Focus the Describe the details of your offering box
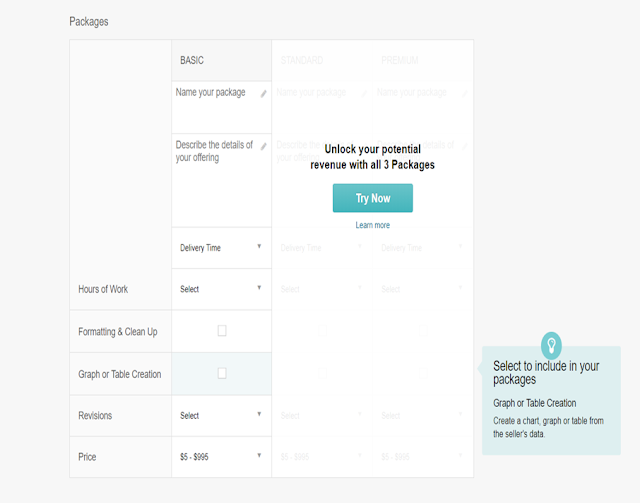Image resolution: width=640 pixels, height=503 pixels. (x=215, y=170)
